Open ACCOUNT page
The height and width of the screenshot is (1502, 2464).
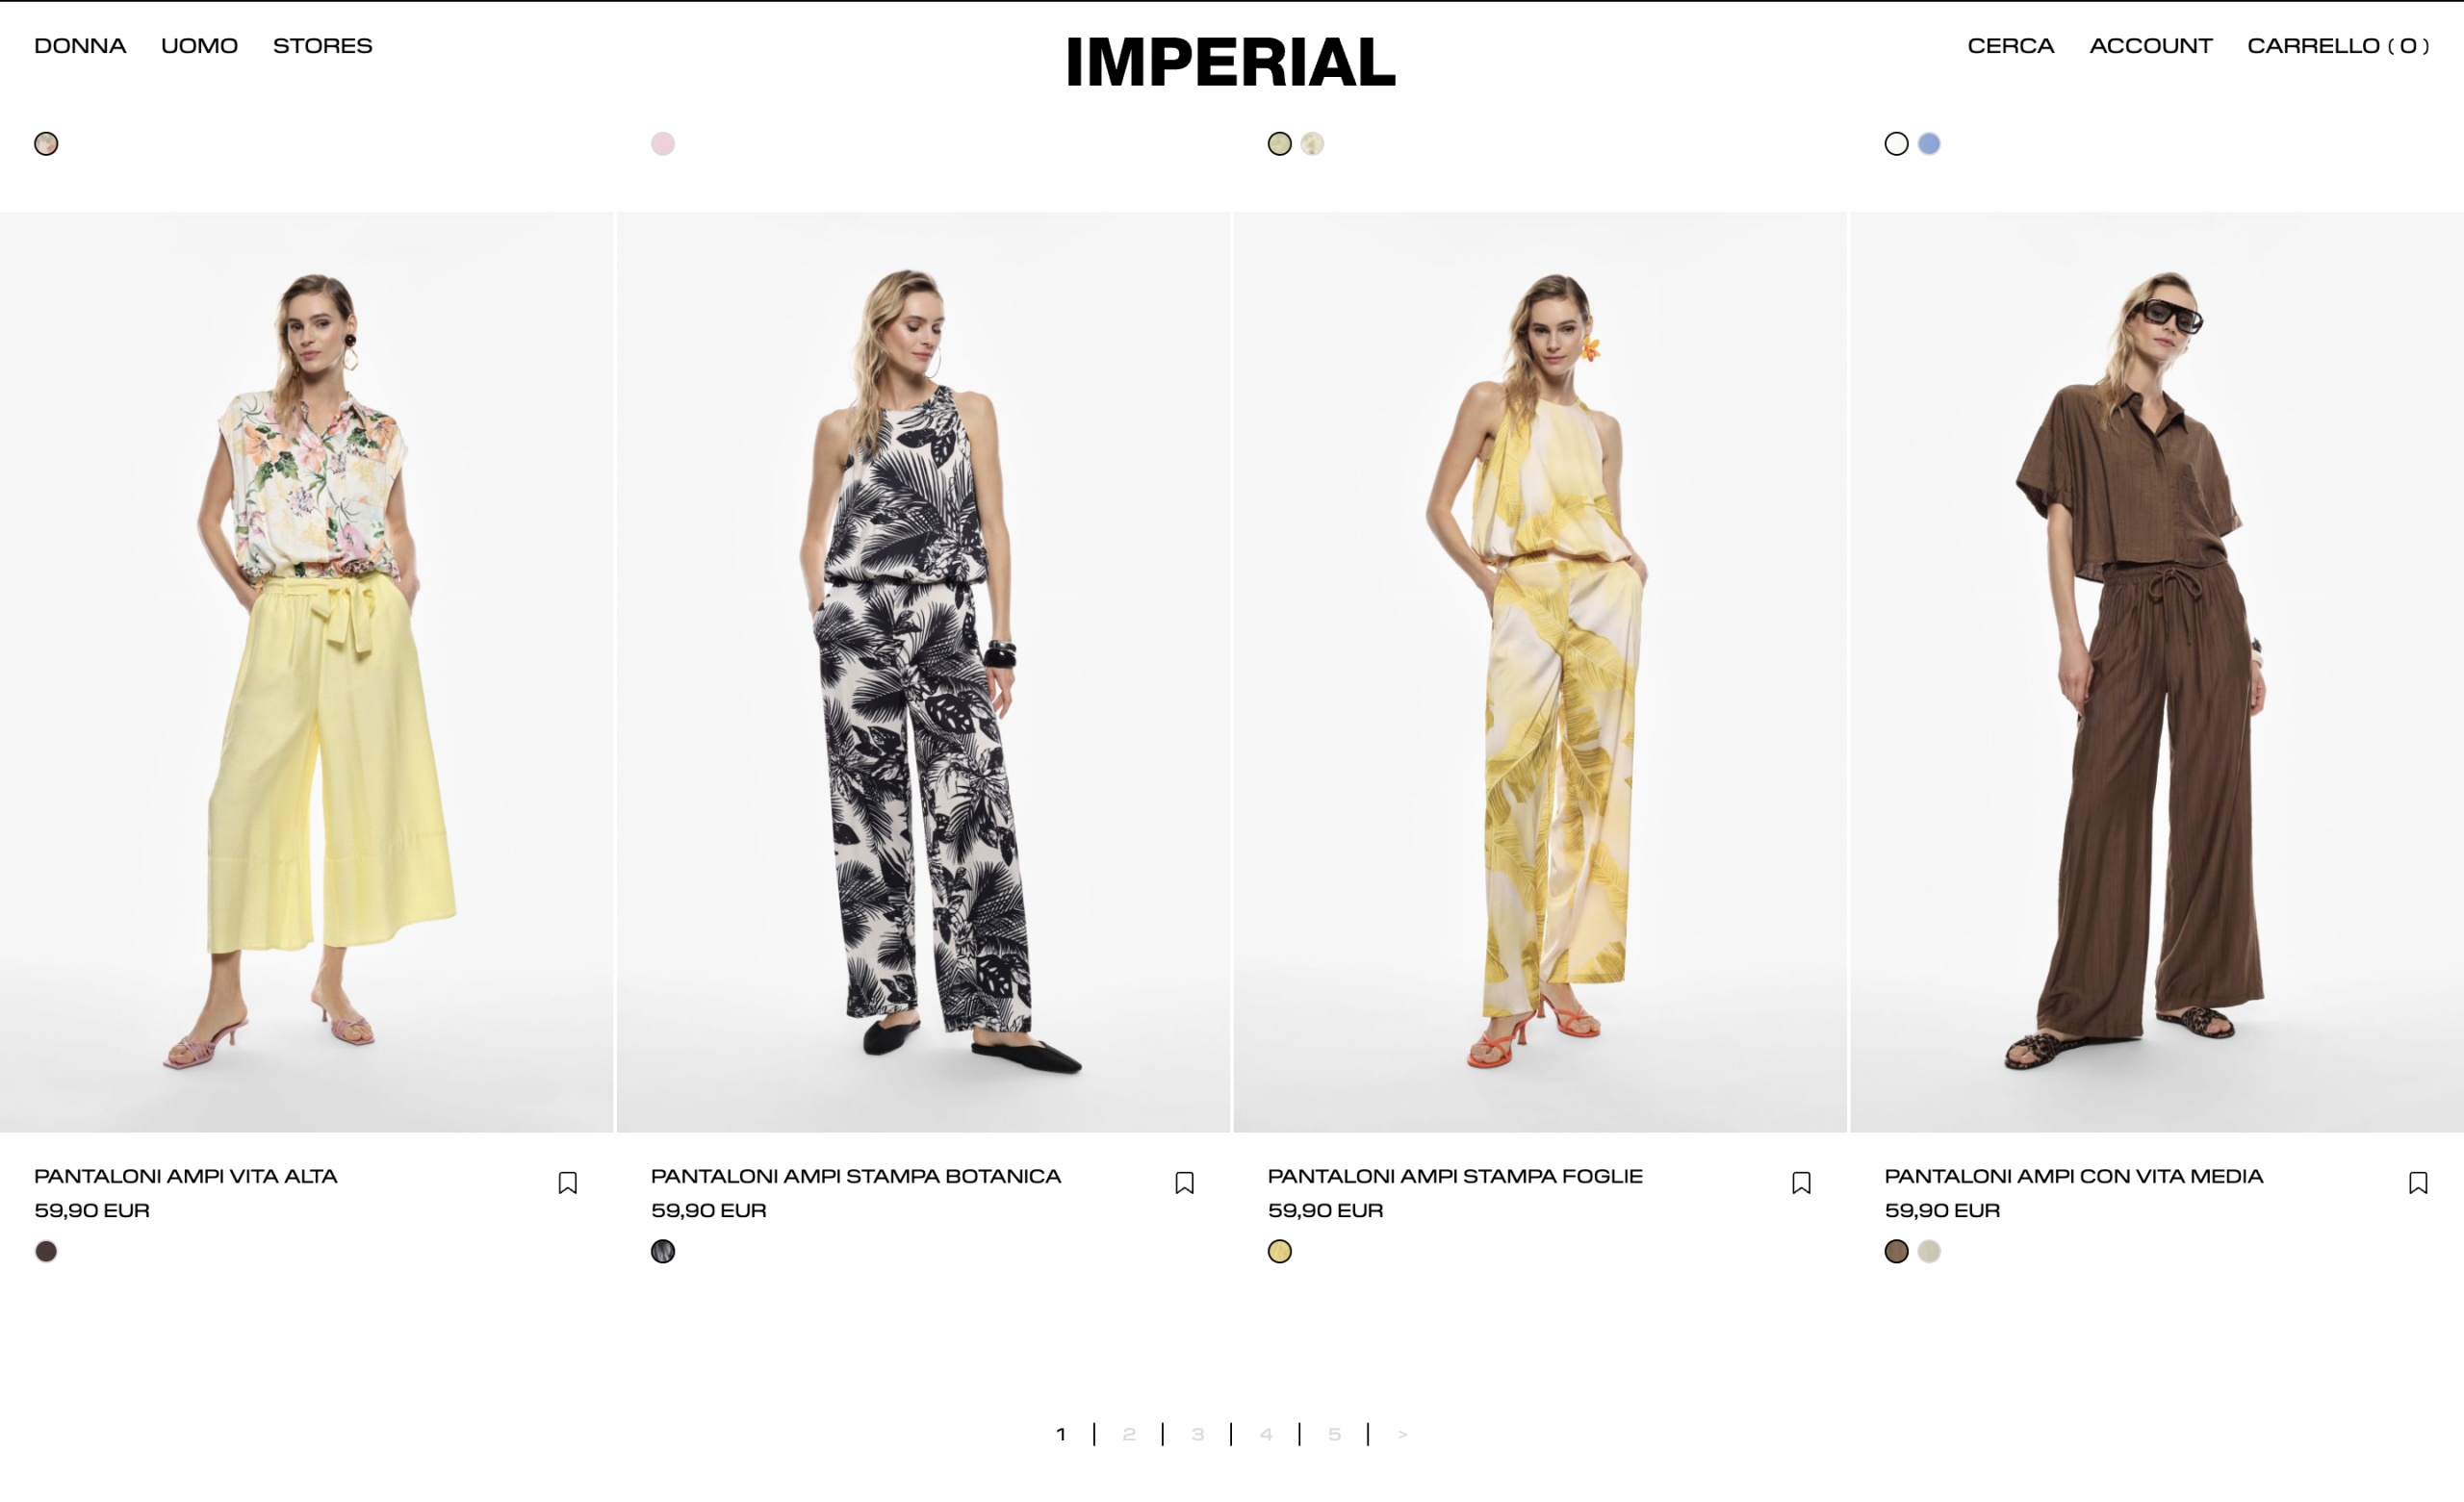(x=2151, y=46)
